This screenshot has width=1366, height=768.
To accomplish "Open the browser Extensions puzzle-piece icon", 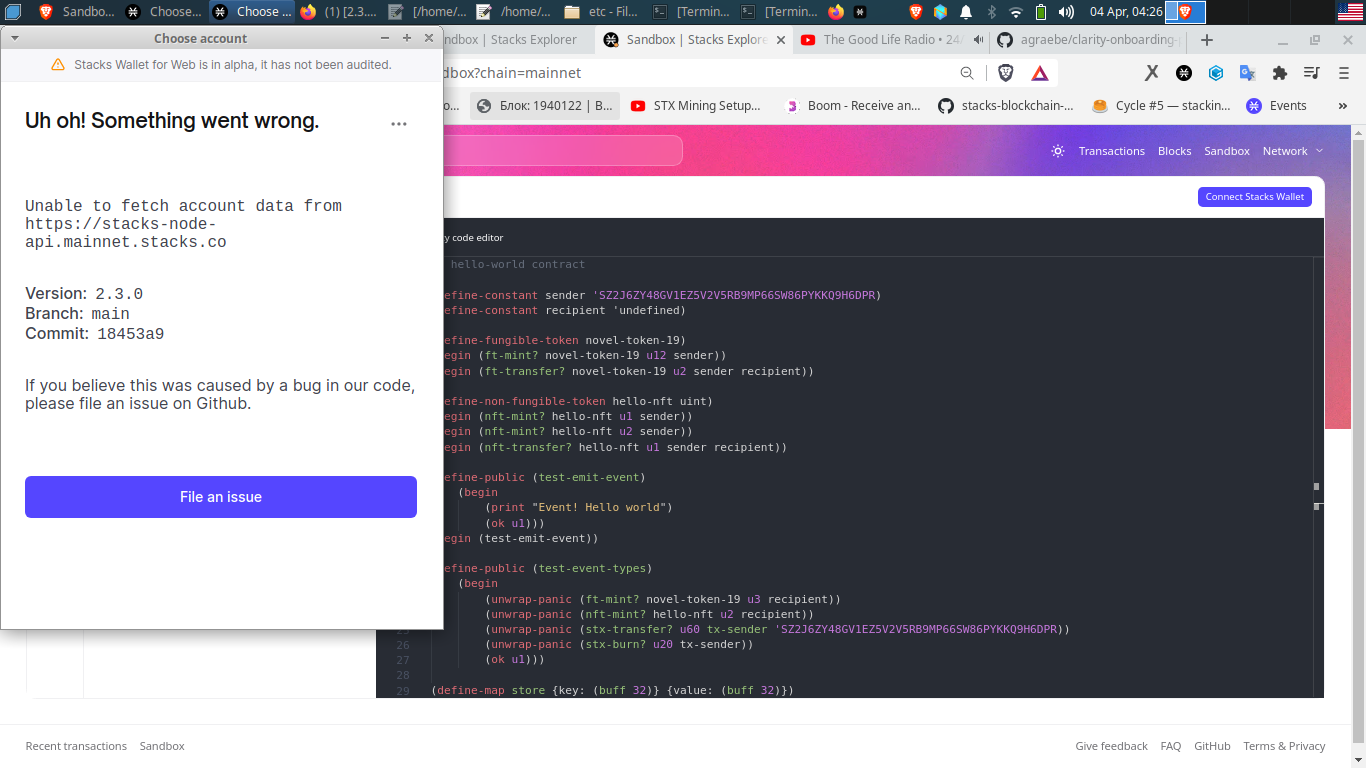I will (x=1281, y=72).
